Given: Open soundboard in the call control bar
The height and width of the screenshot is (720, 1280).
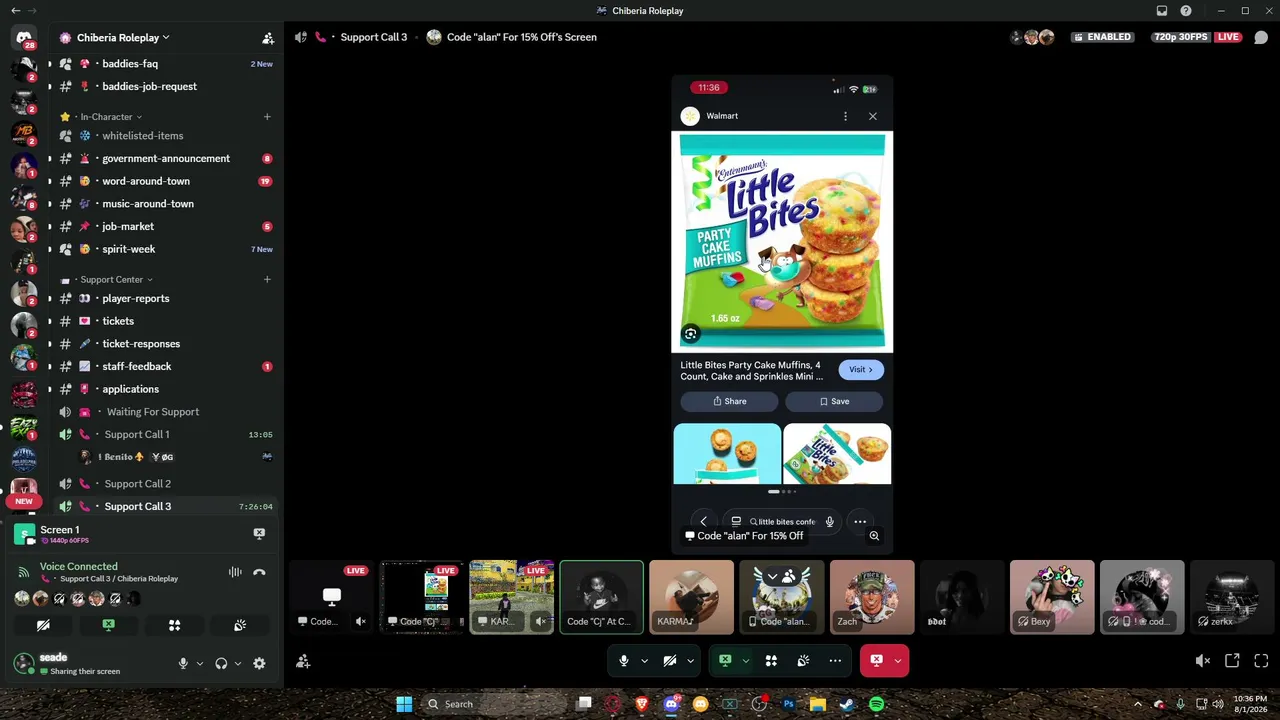Looking at the screenshot, I should tap(803, 661).
